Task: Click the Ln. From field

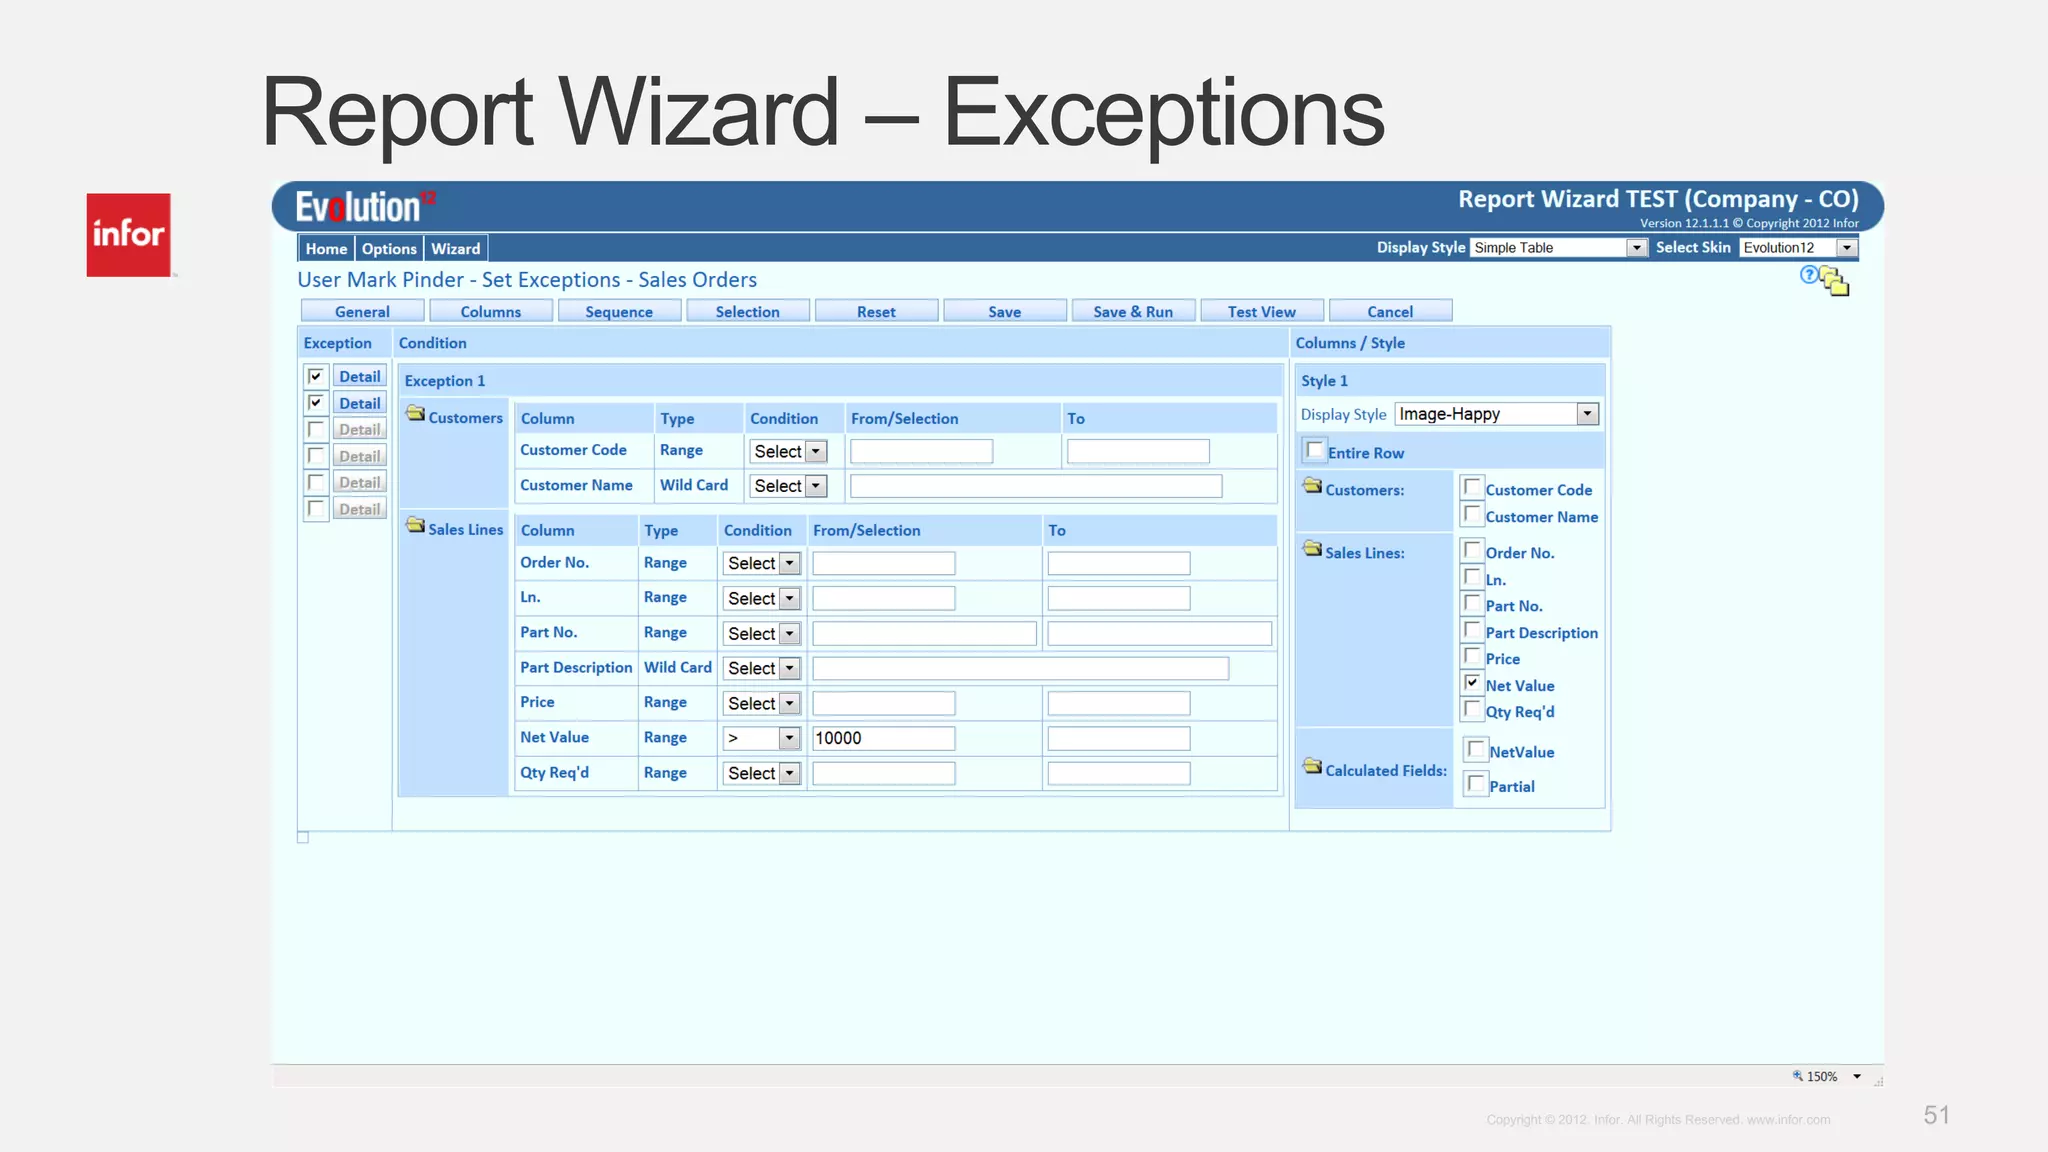Action: point(884,598)
